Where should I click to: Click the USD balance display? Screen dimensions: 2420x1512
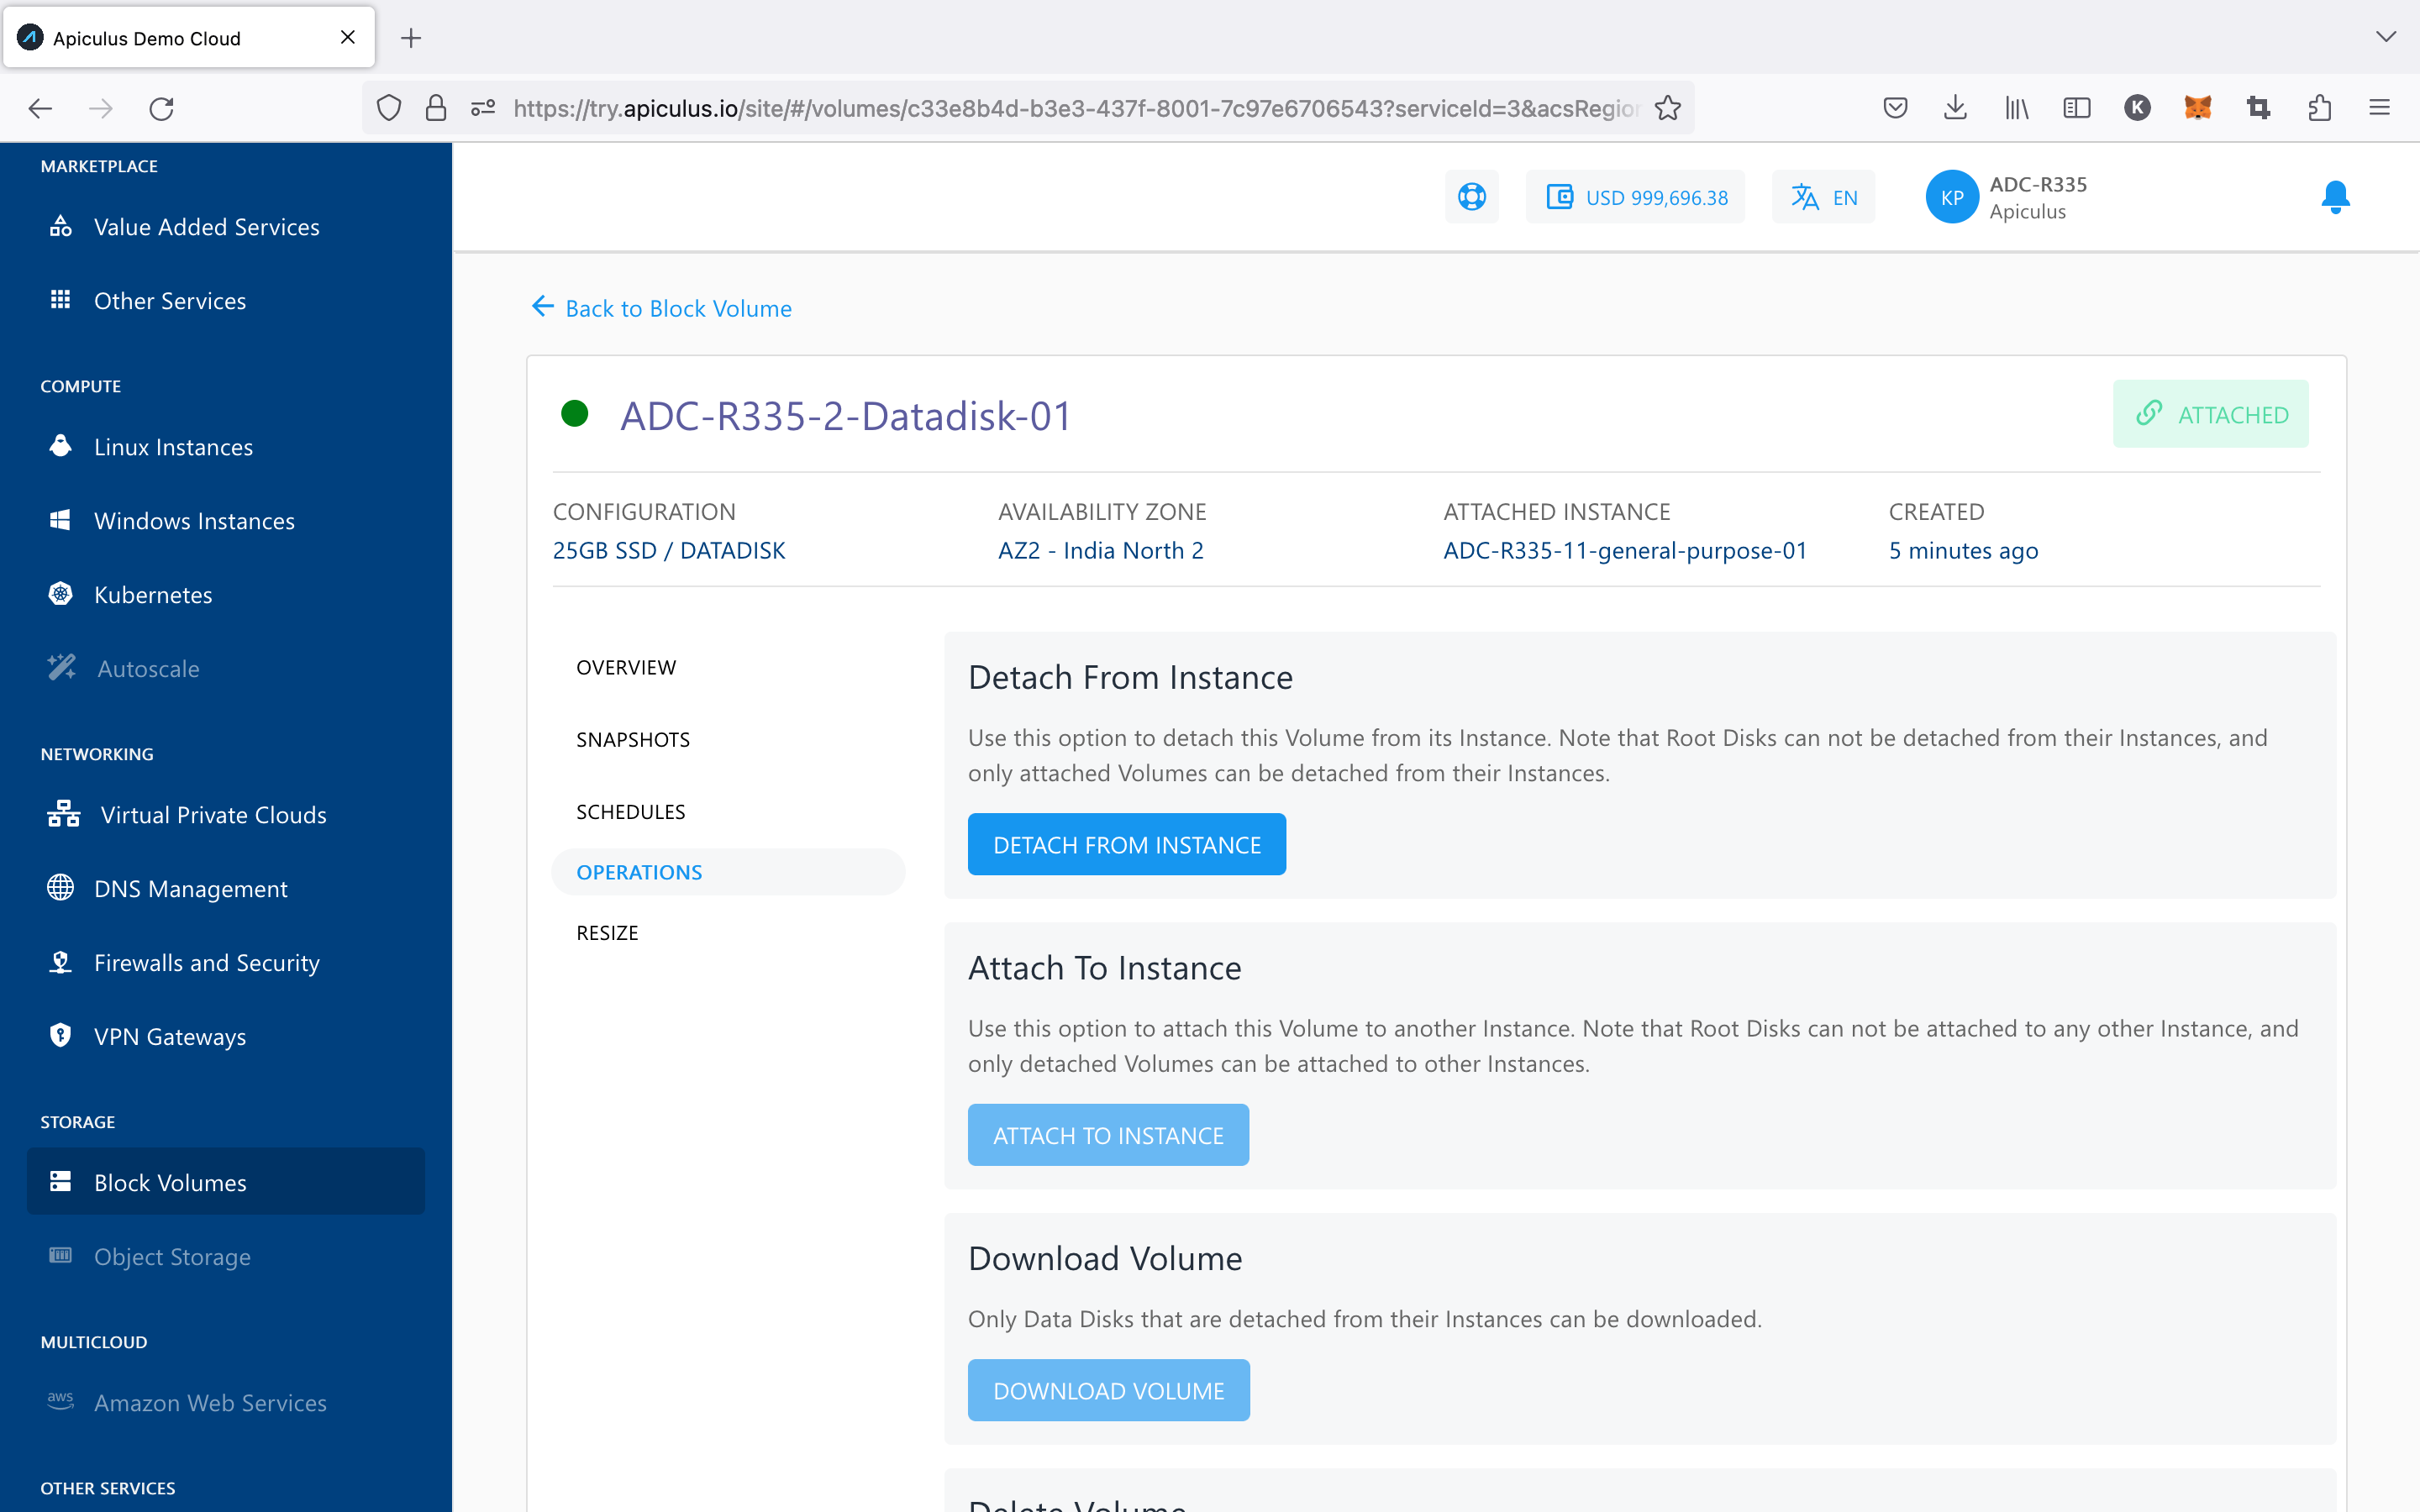[1636, 195]
